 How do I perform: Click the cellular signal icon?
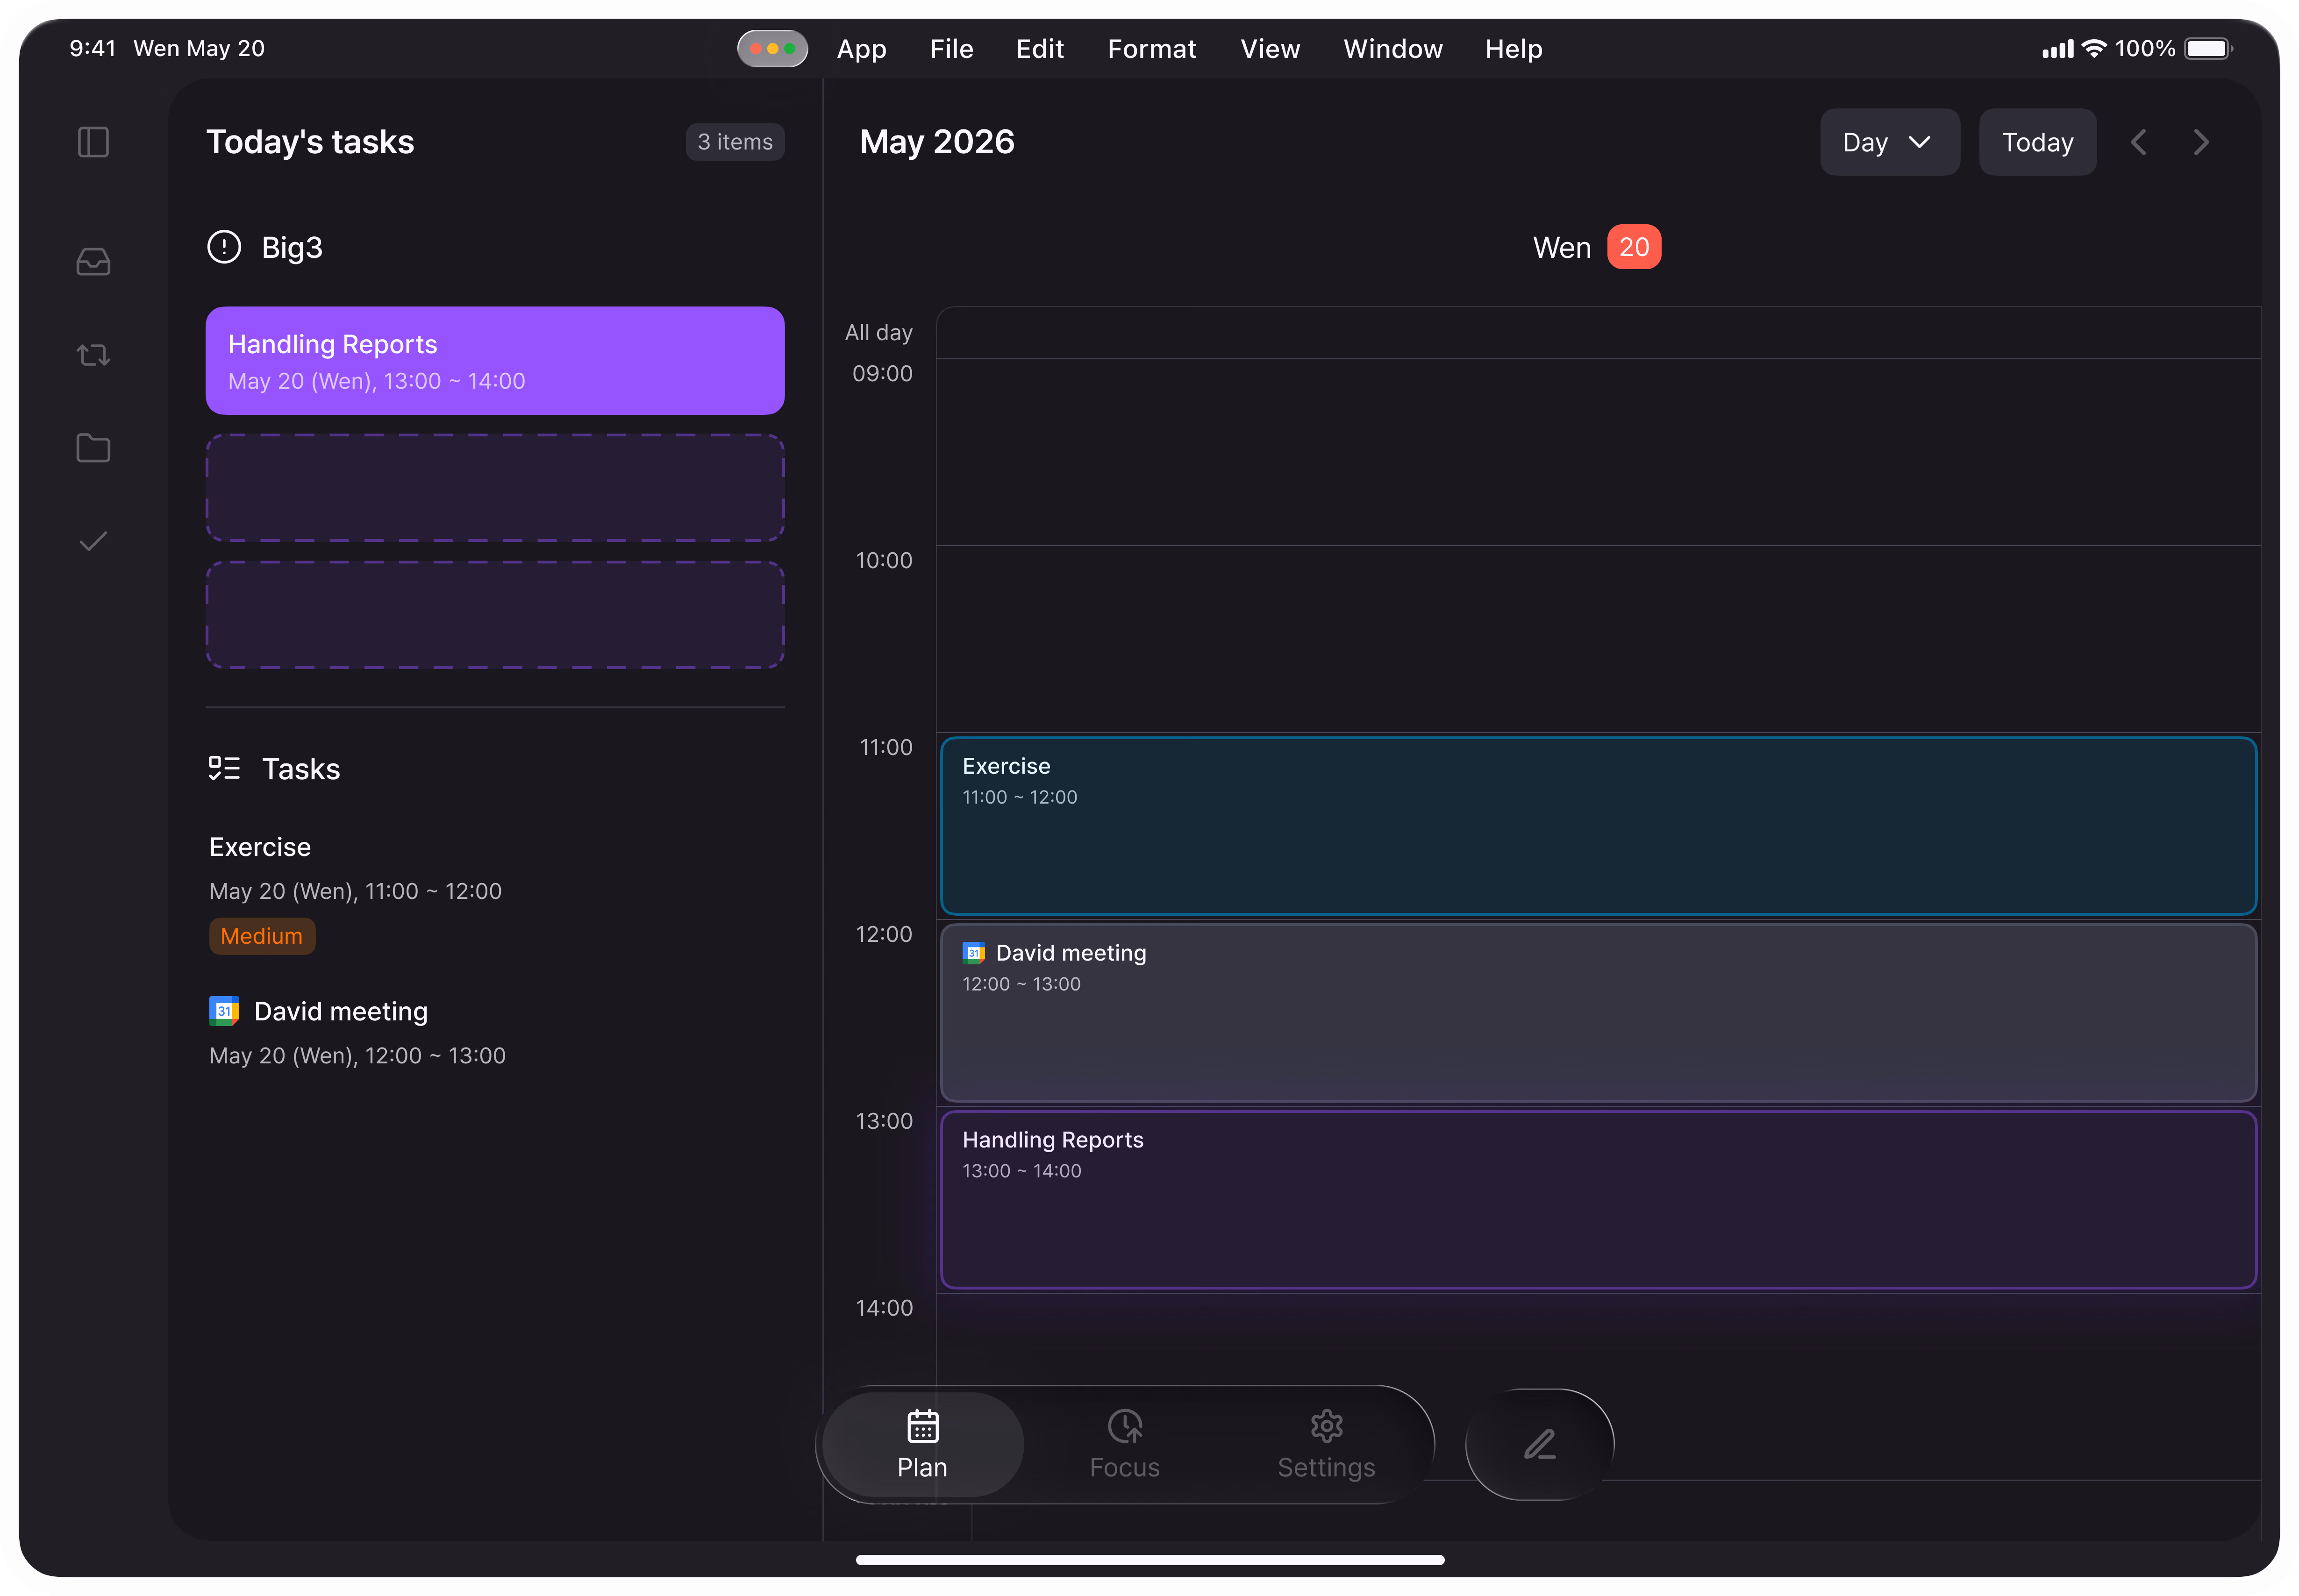click(2058, 49)
